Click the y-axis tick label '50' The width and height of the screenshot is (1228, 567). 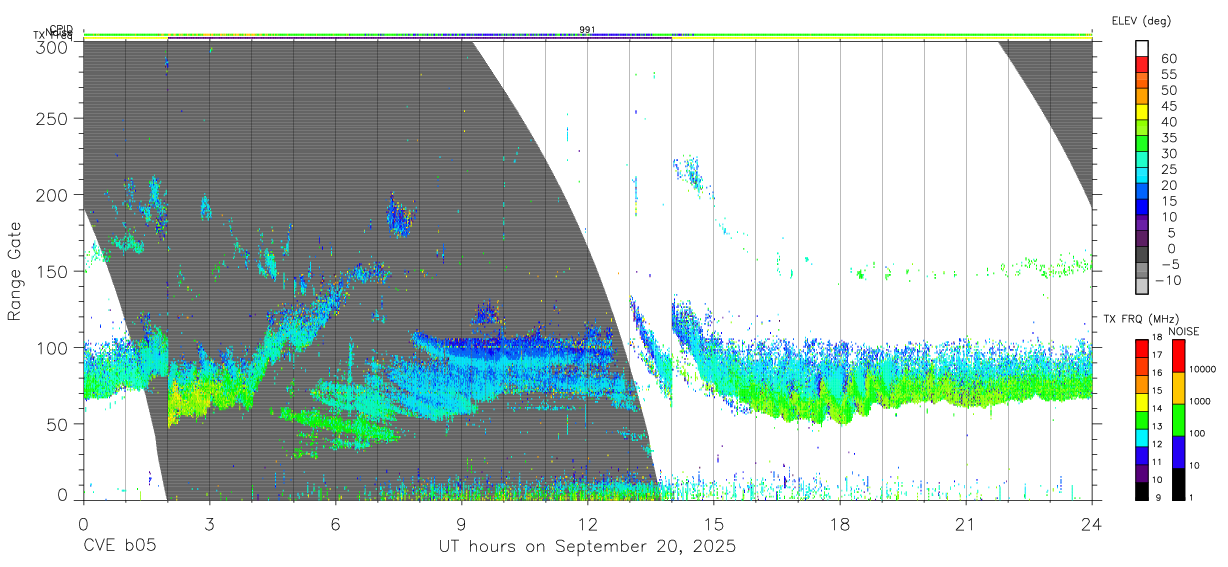coord(57,424)
